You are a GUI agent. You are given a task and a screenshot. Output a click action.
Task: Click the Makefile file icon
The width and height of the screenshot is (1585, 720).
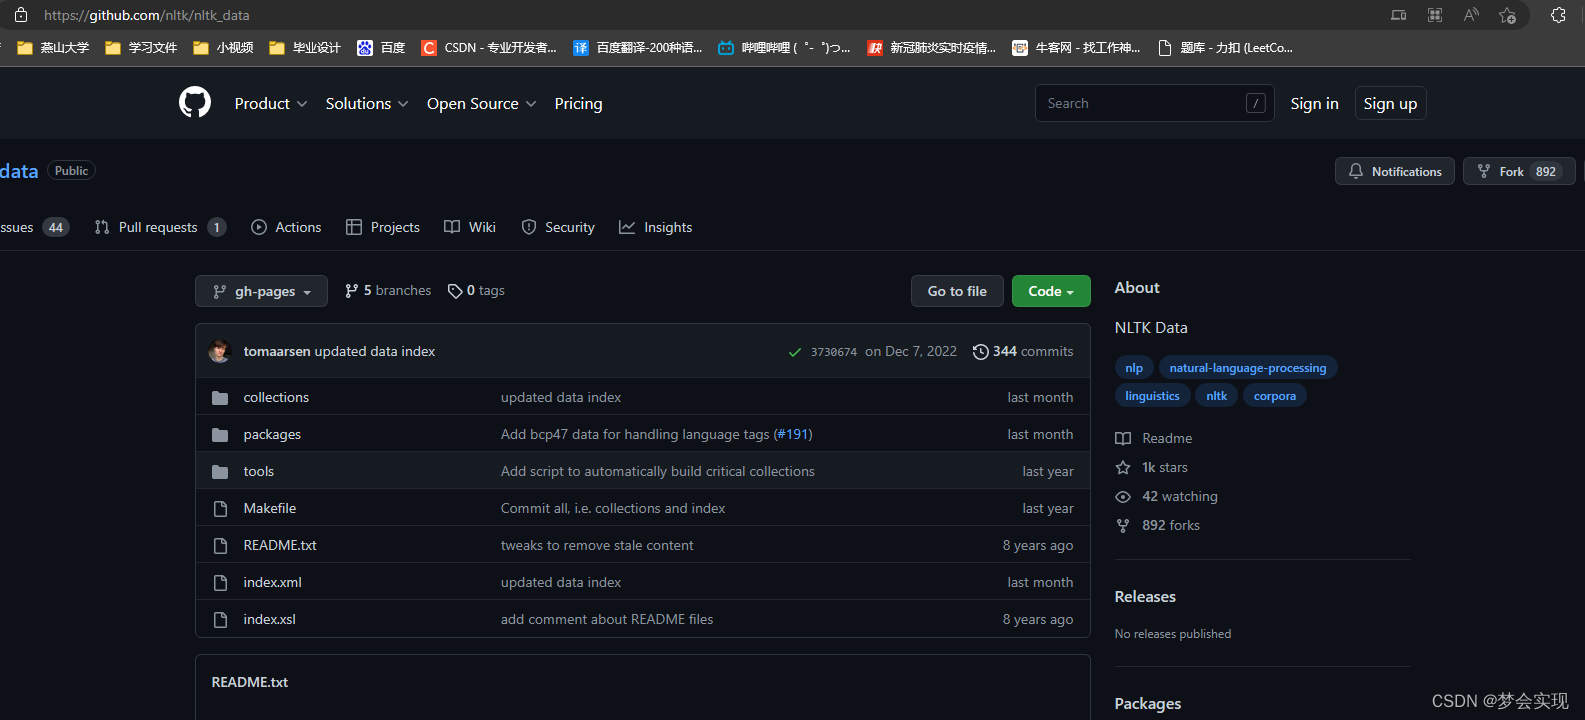[220, 509]
